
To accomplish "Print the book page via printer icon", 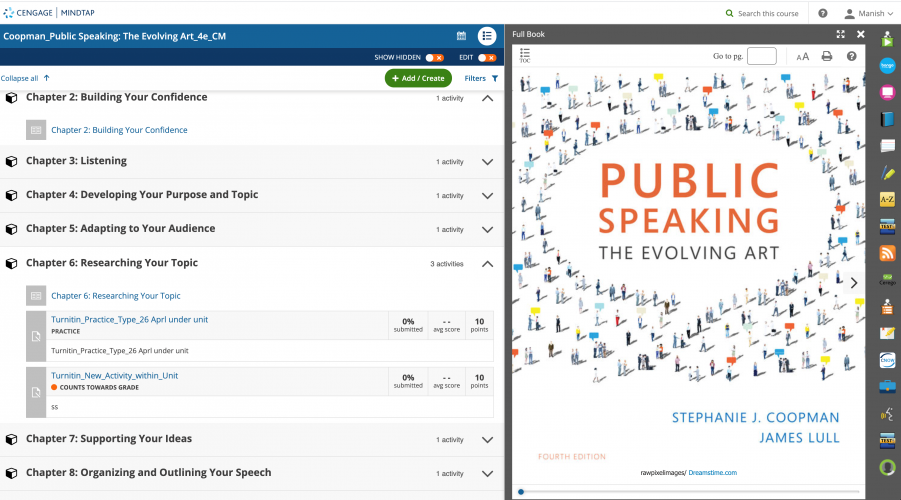I will click(826, 56).
